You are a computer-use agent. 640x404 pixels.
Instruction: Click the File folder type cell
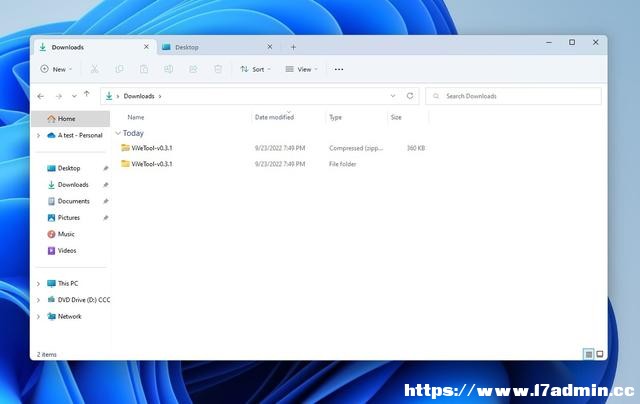pyautogui.click(x=342, y=164)
